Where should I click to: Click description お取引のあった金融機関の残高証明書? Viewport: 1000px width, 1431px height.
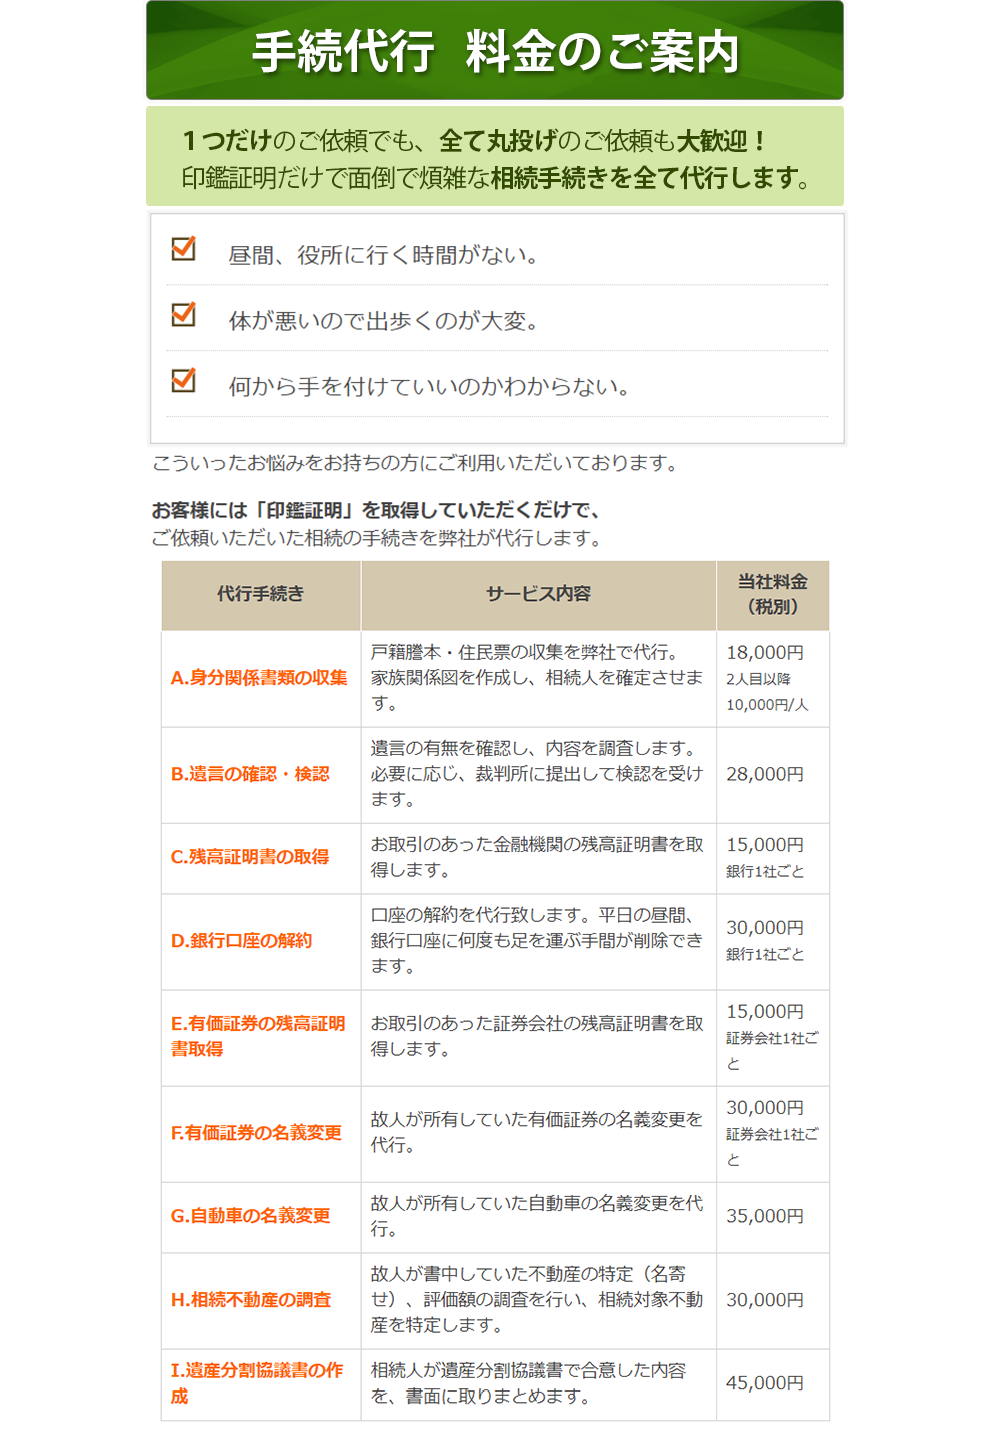(537, 857)
